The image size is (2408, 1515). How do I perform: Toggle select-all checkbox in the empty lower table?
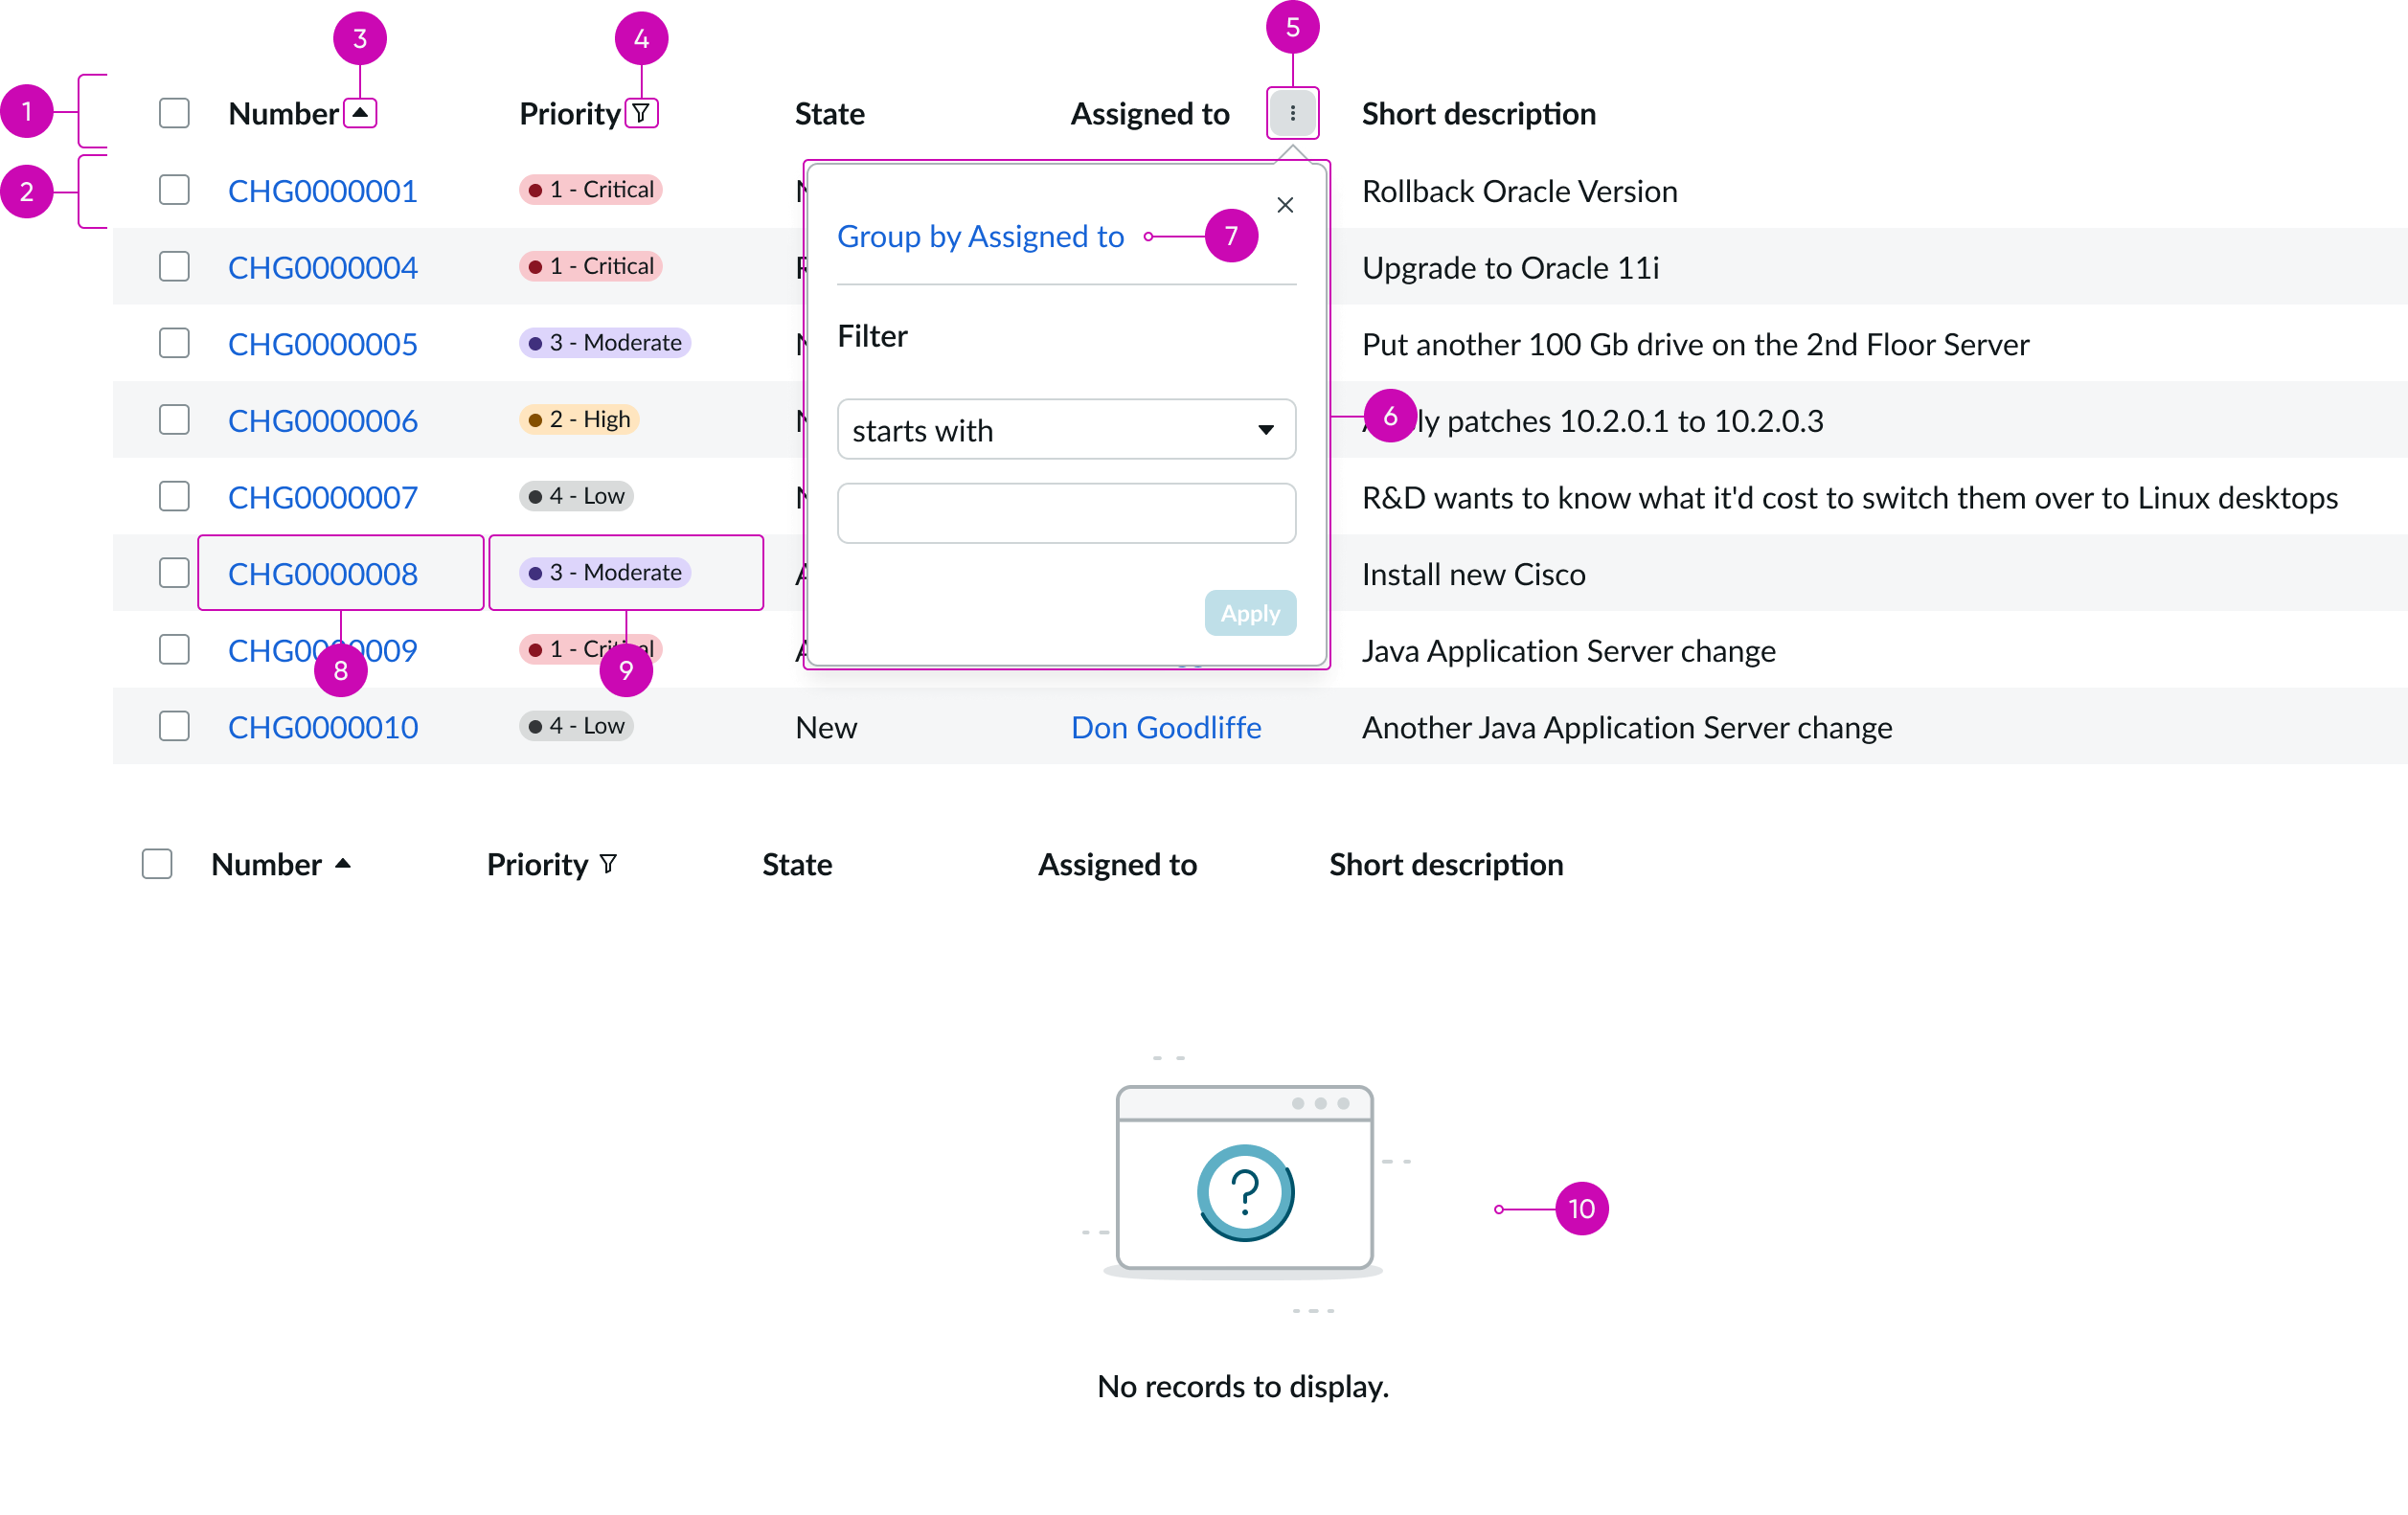(x=157, y=864)
